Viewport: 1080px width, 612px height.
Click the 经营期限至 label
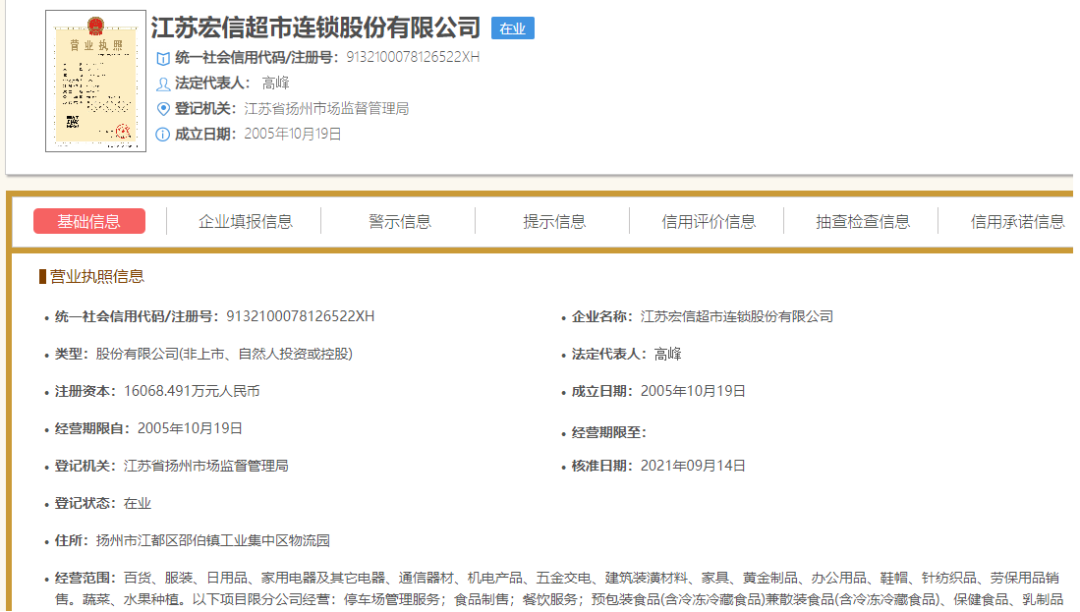609,432
